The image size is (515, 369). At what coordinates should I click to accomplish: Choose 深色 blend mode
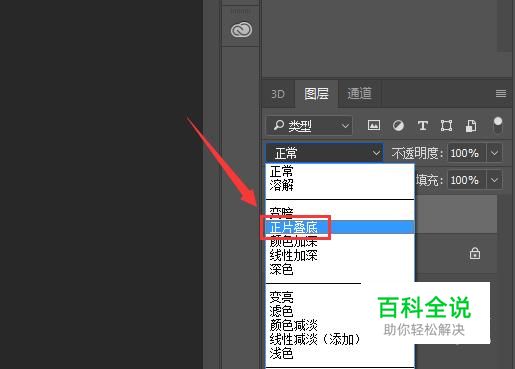[x=340, y=269]
